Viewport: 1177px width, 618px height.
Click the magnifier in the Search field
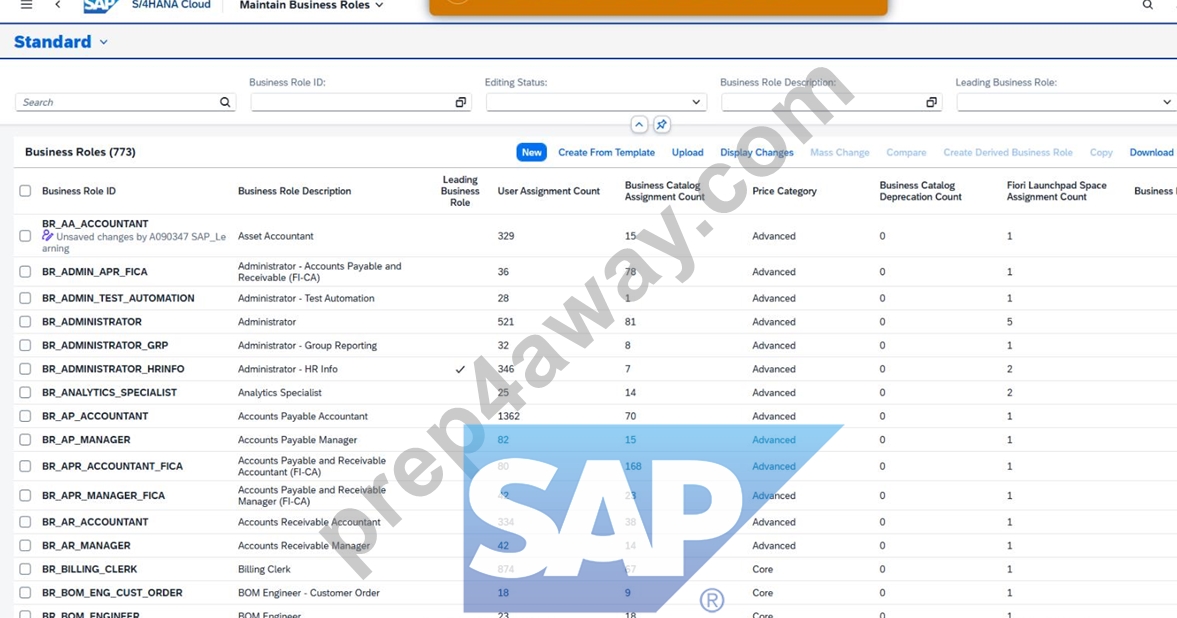(x=224, y=102)
